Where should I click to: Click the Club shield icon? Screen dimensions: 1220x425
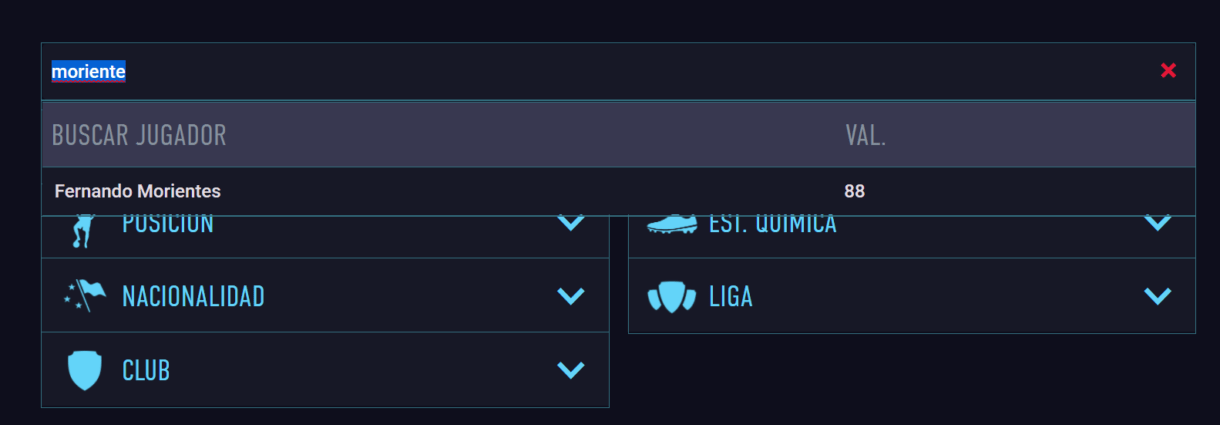[84, 370]
